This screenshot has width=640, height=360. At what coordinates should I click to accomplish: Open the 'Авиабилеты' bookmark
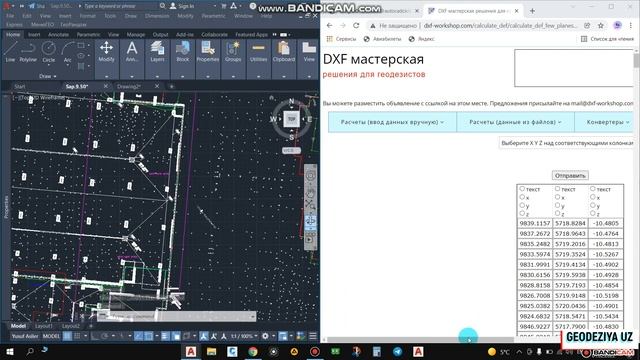[x=382, y=39]
